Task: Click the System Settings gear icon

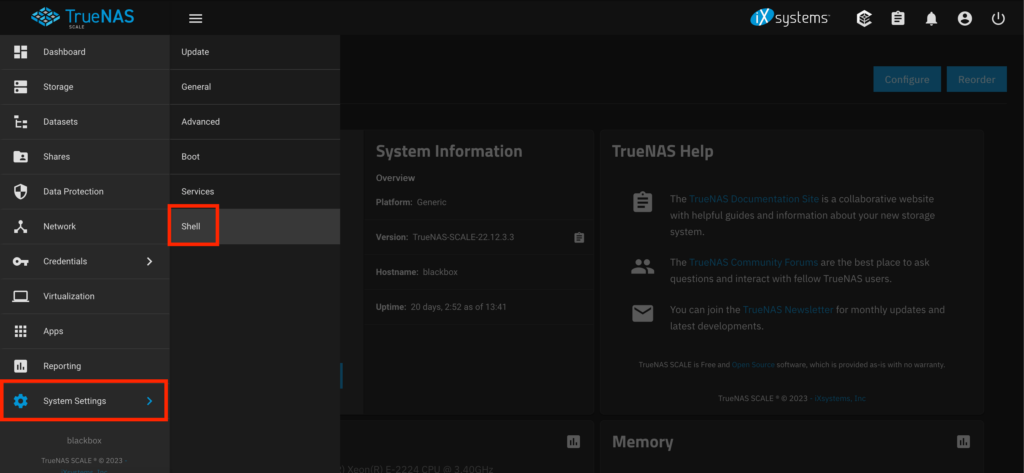Action: 21,401
